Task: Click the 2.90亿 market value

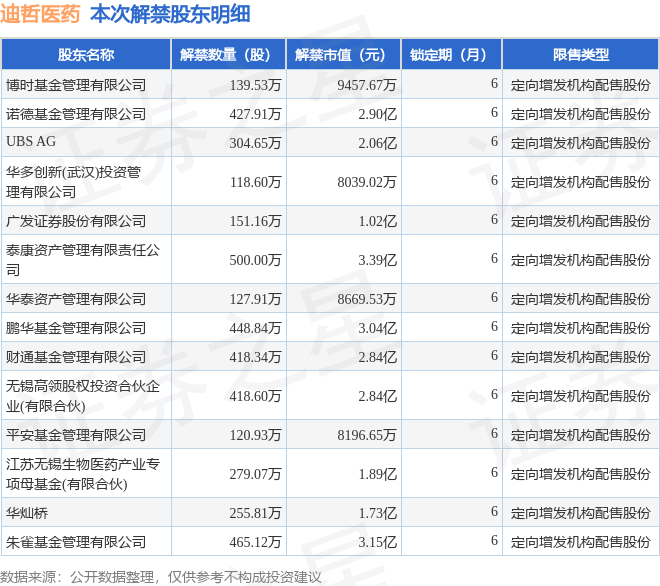Action: coord(377,115)
